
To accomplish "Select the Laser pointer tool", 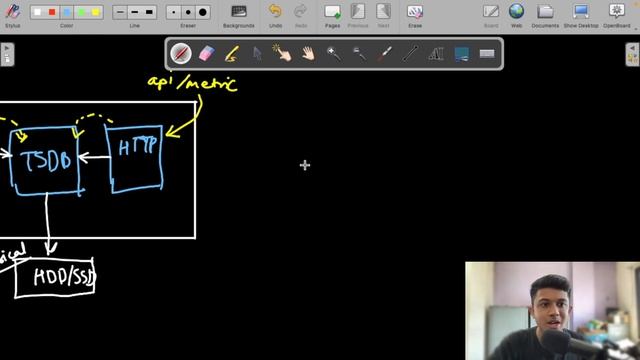I will tap(384, 53).
